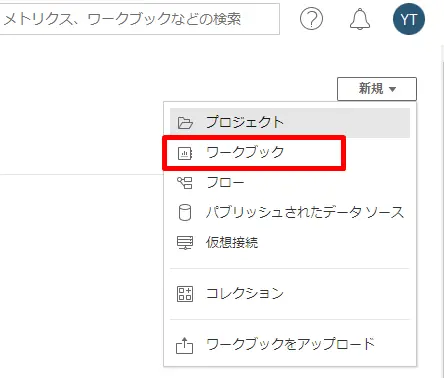Click the cylinder data source icon

click(185, 213)
